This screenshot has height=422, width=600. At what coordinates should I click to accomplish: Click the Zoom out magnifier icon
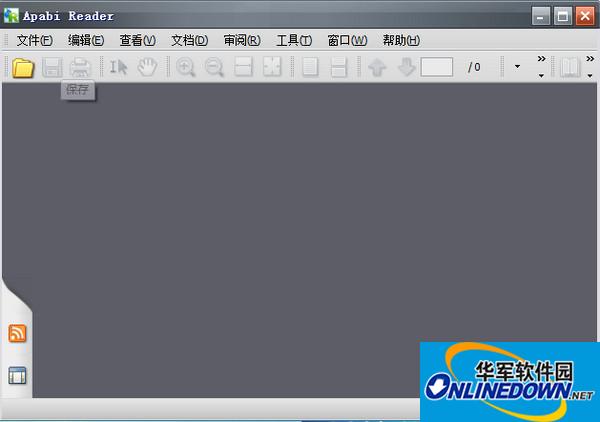(214, 67)
